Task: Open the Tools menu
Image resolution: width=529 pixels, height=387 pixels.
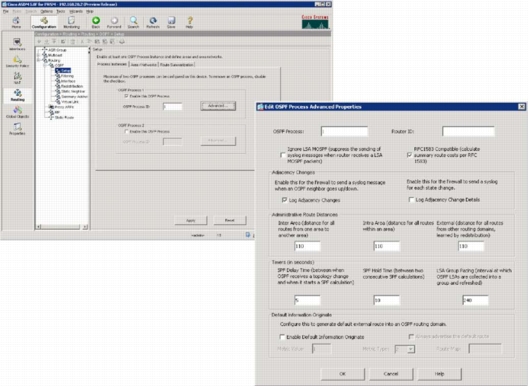Action: click(60, 11)
